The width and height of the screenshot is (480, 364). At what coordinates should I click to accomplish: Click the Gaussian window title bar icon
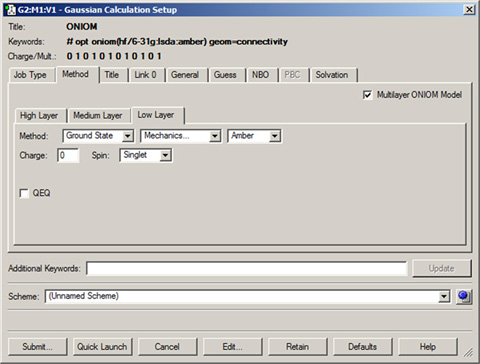(x=10, y=10)
